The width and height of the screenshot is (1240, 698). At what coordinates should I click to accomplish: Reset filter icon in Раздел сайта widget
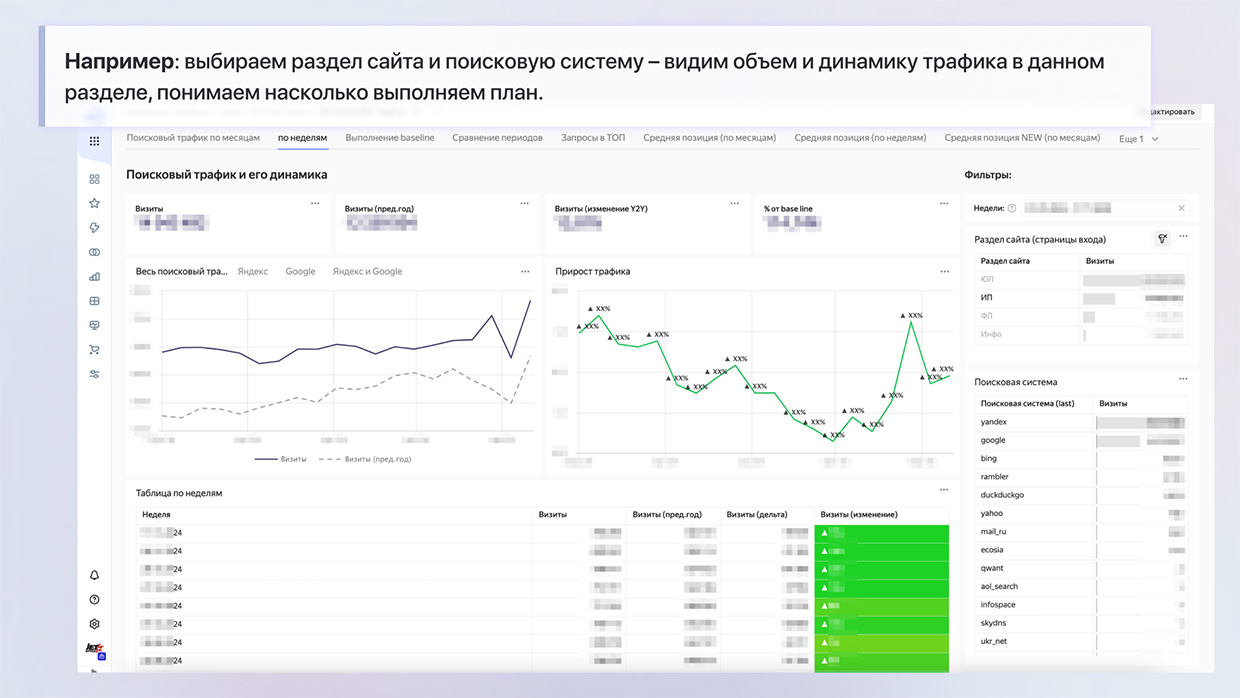pyautogui.click(x=1161, y=239)
